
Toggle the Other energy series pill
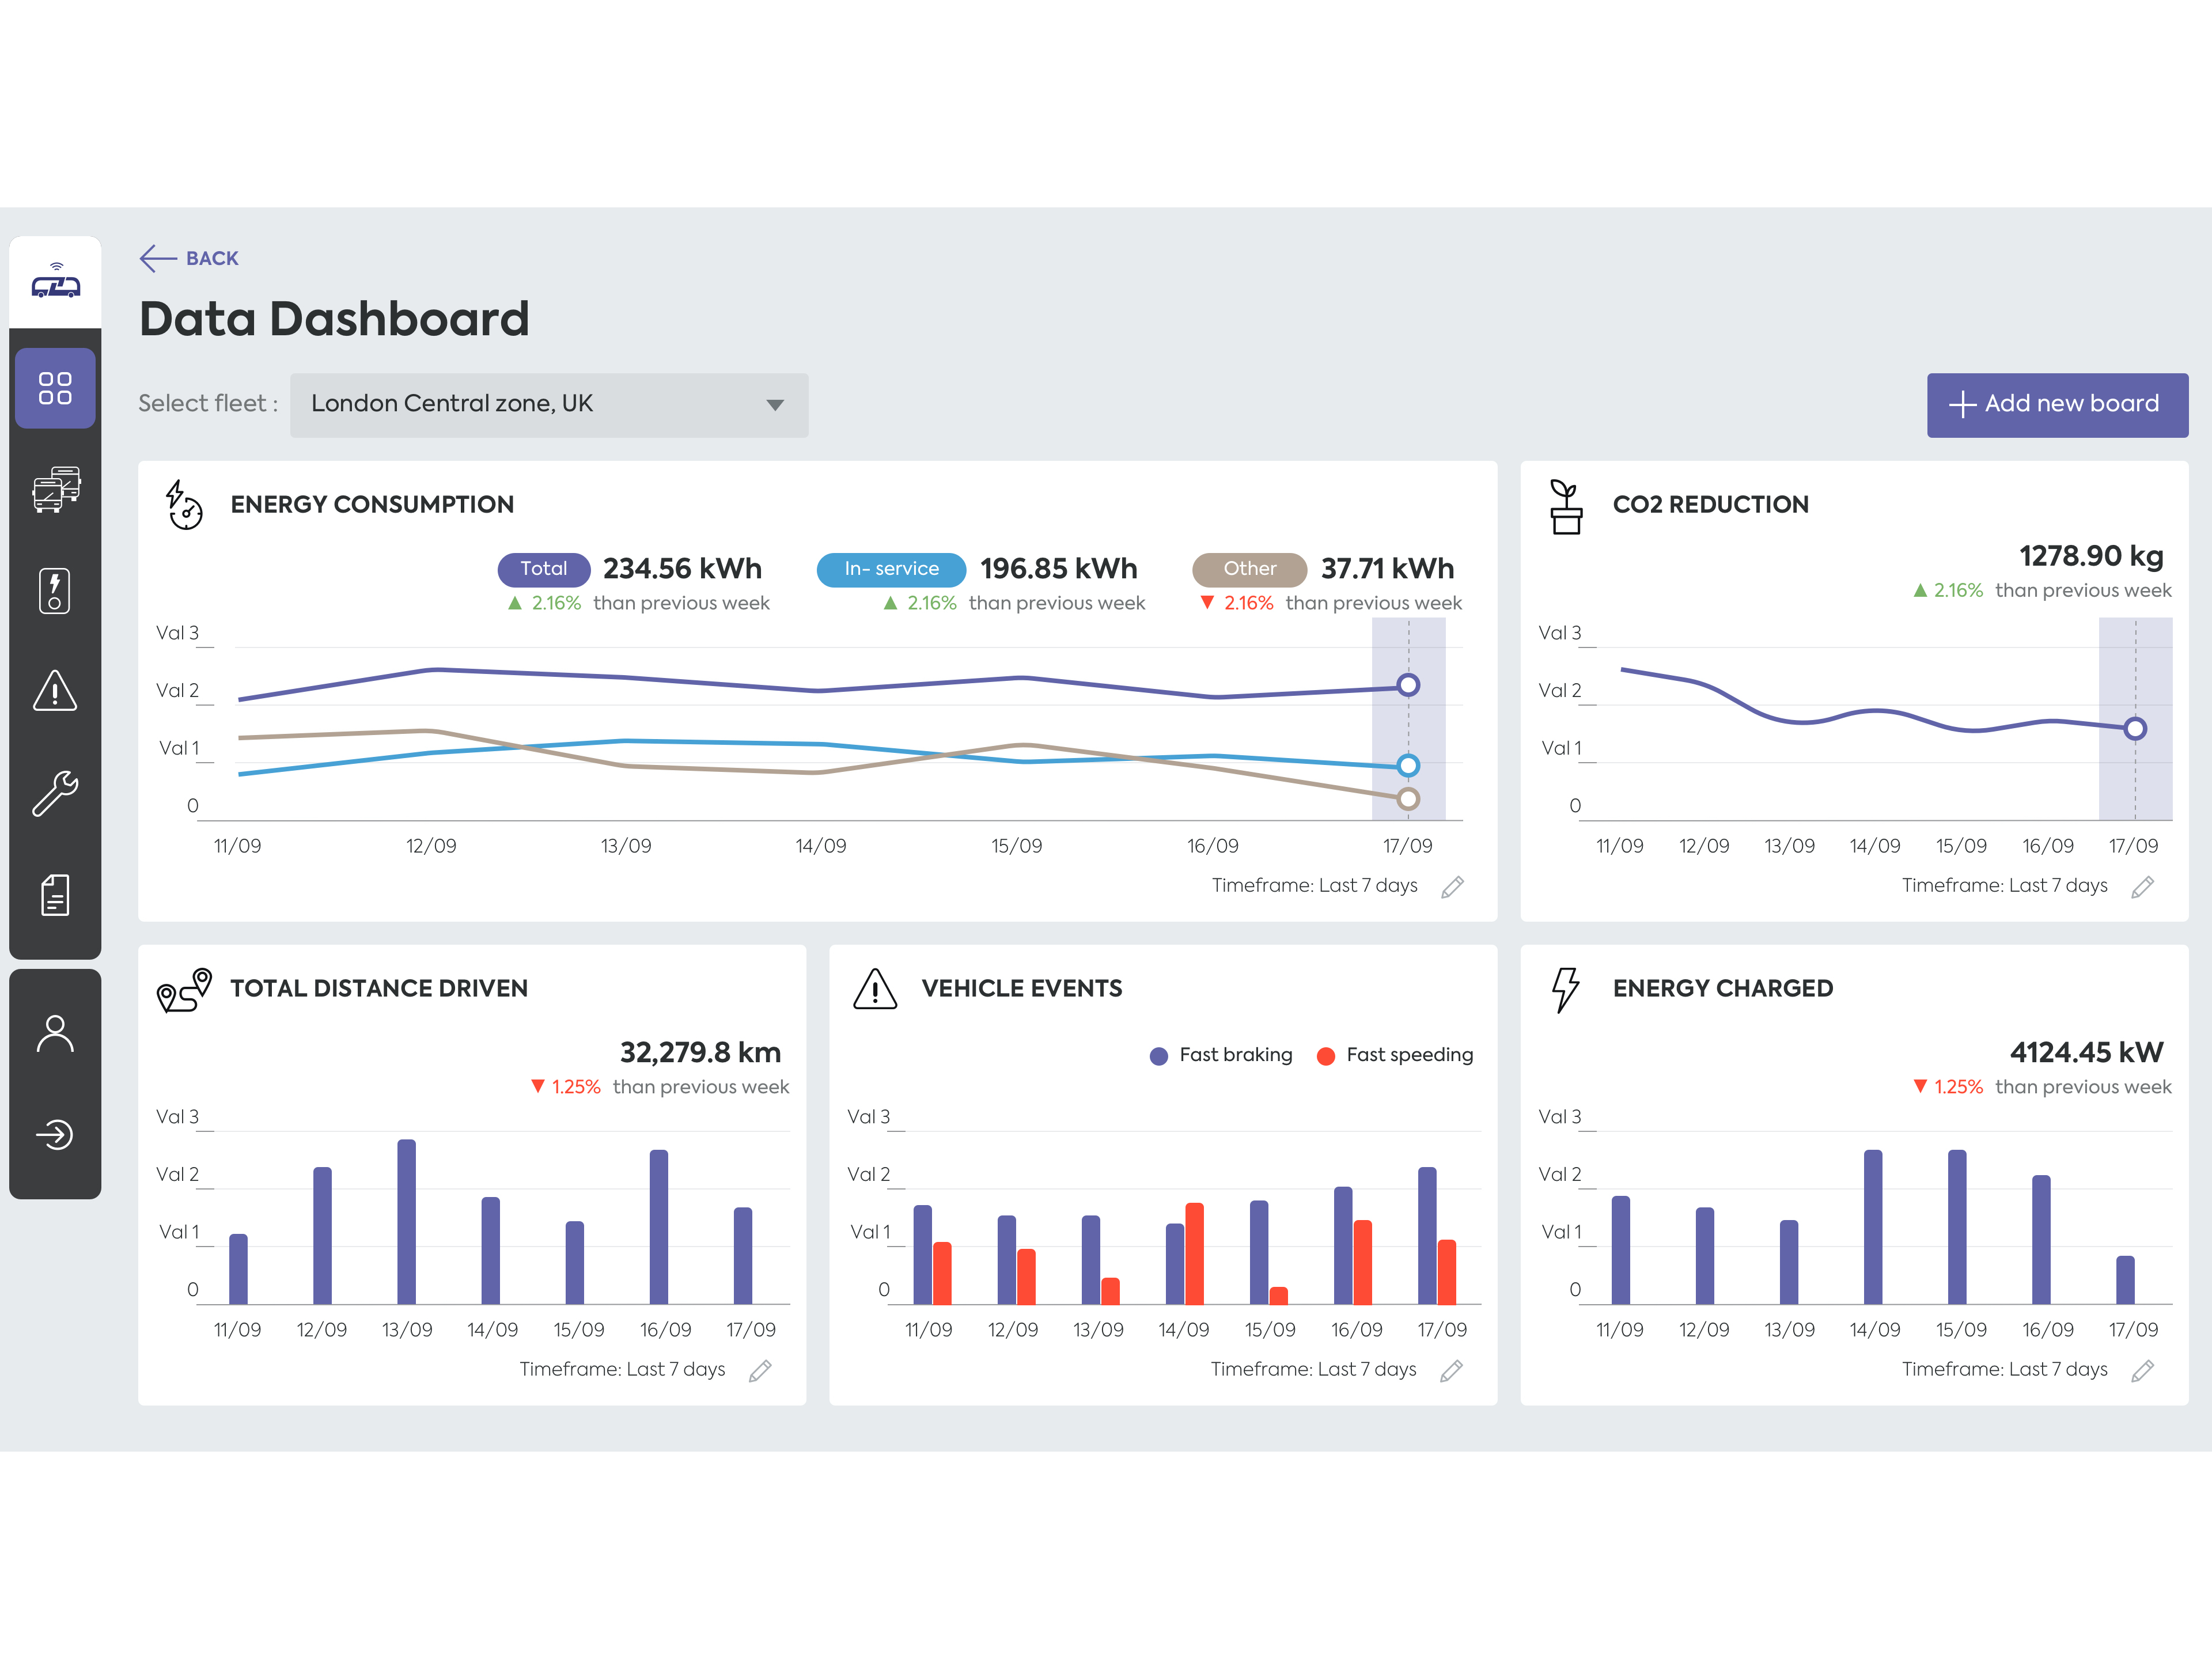tap(1249, 569)
